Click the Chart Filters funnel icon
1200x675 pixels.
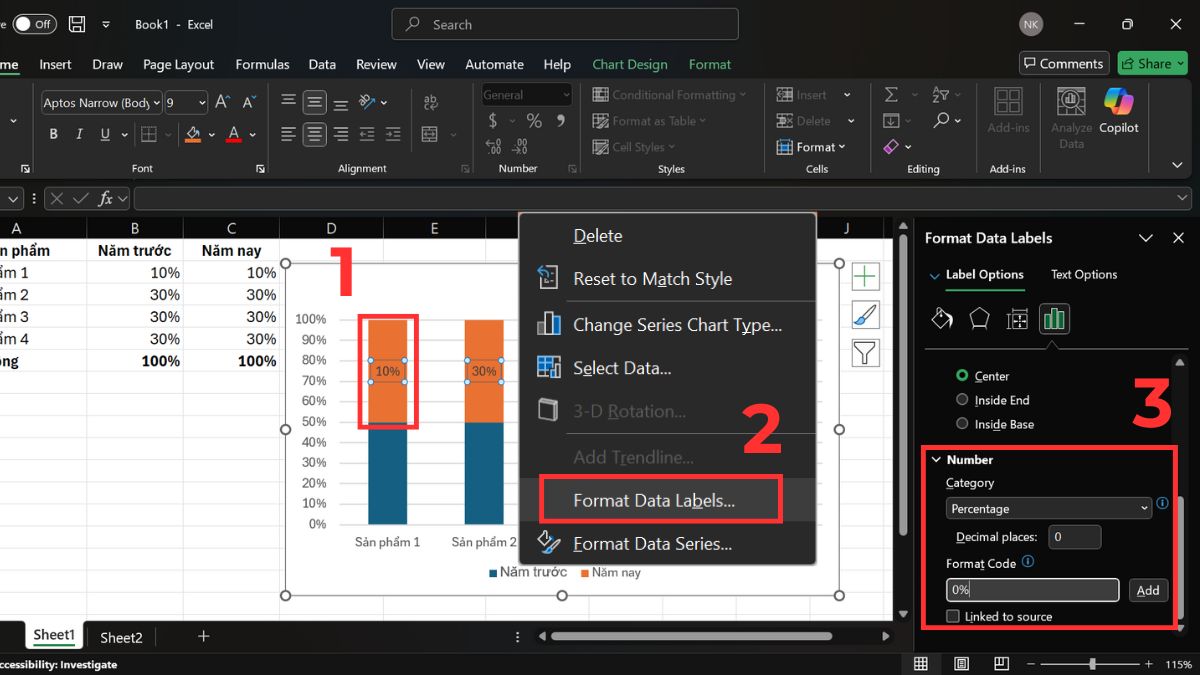865,352
